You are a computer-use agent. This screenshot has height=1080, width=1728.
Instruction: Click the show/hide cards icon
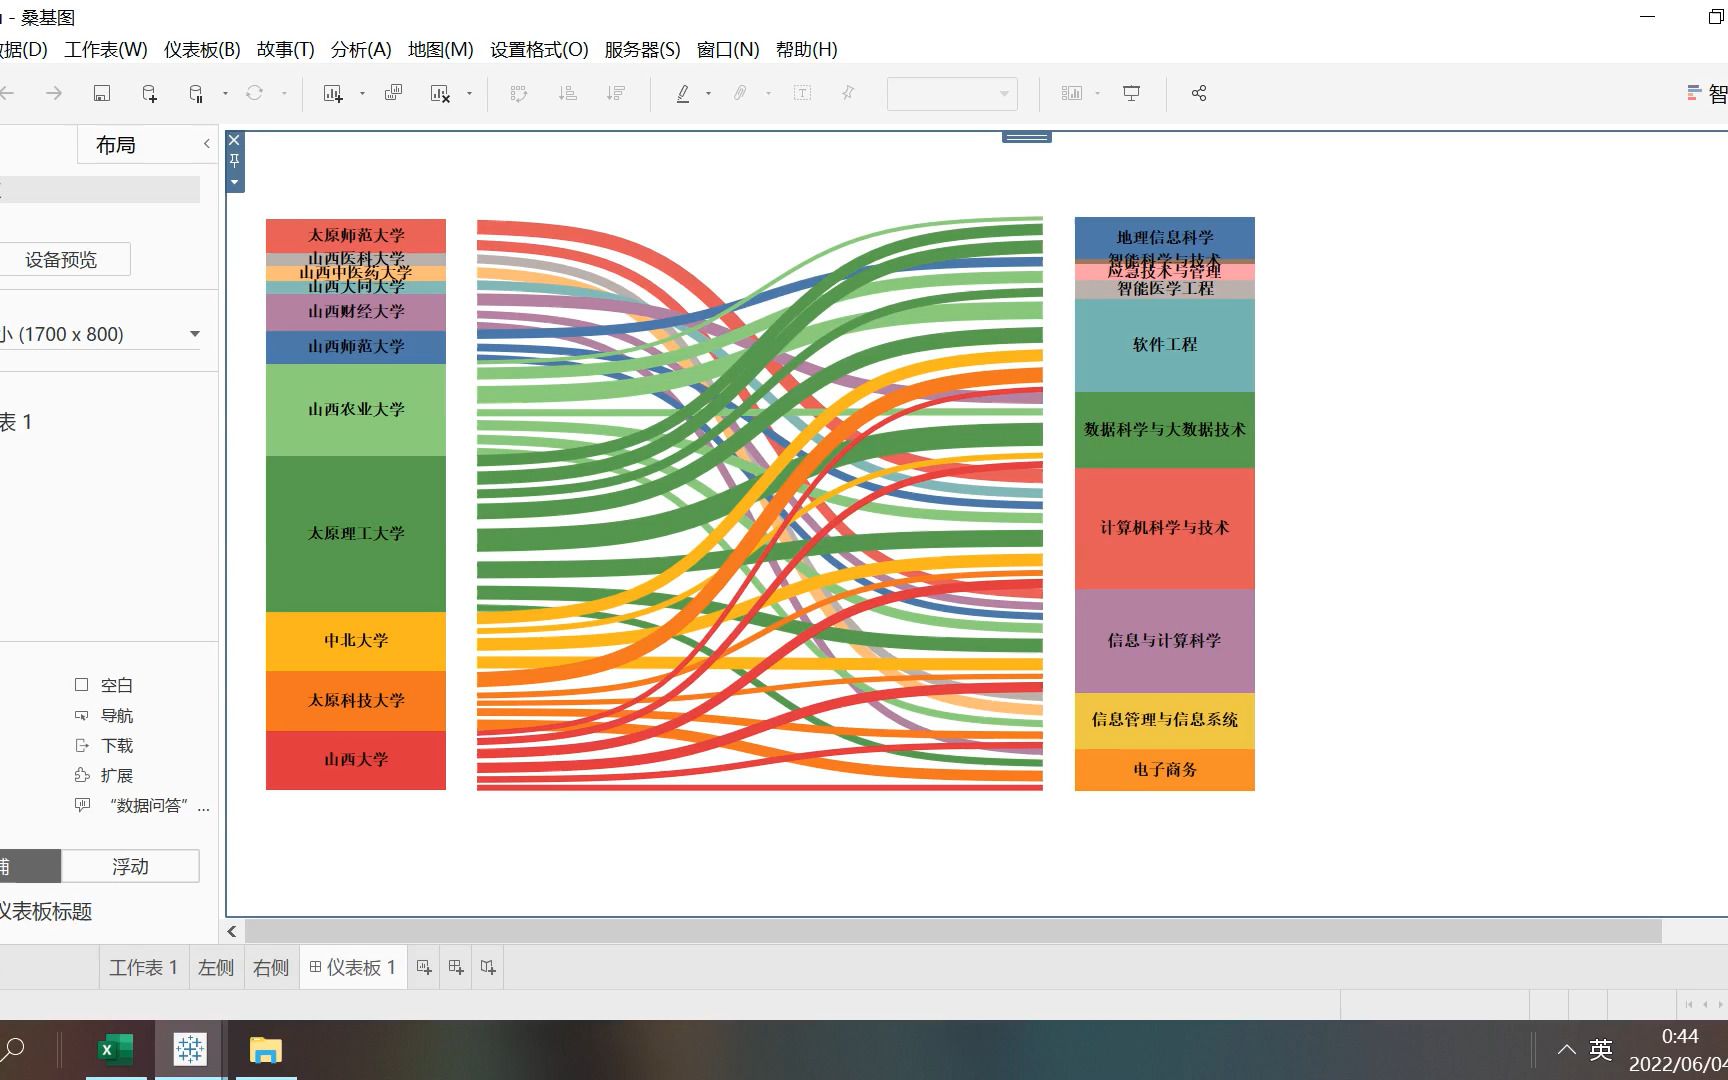(1072, 93)
